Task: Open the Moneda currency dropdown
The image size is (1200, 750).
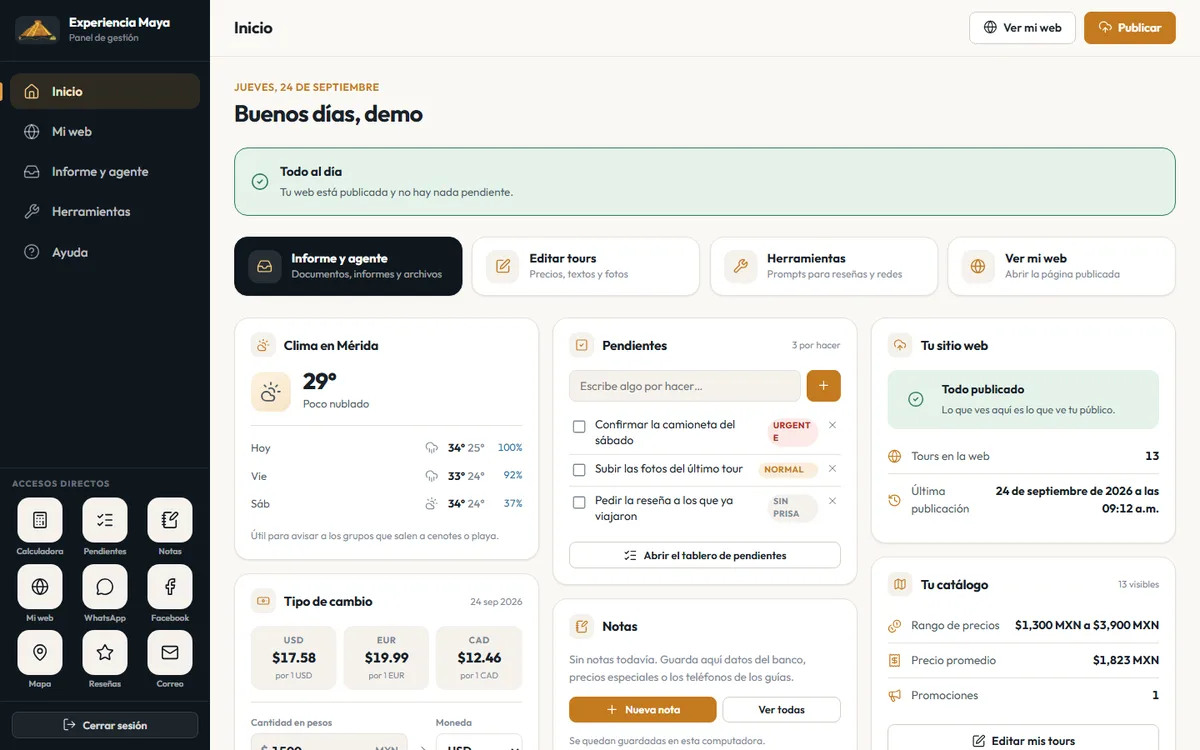Action: point(479,742)
